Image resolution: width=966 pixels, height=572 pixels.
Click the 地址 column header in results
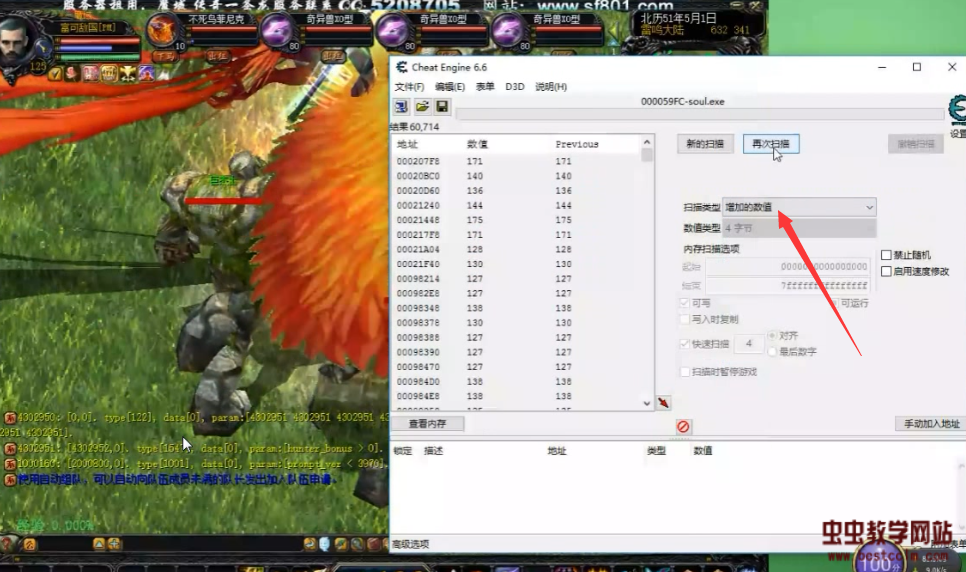point(407,144)
